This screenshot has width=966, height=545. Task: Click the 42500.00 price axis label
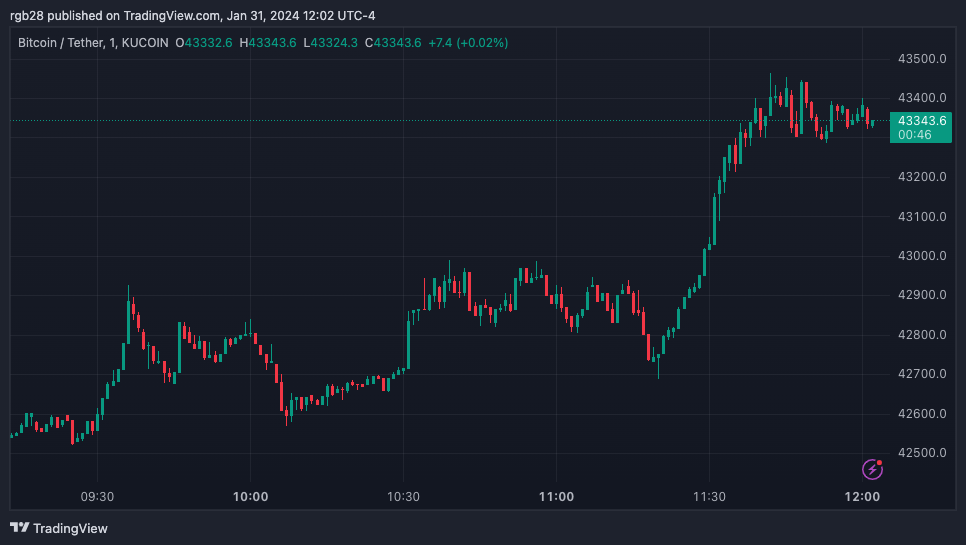(x=922, y=453)
